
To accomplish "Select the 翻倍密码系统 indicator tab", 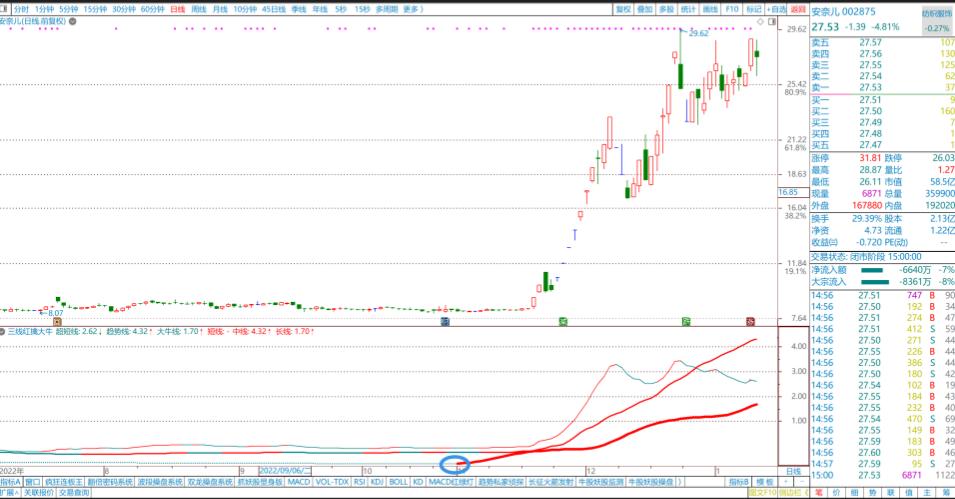I will pos(110,481).
